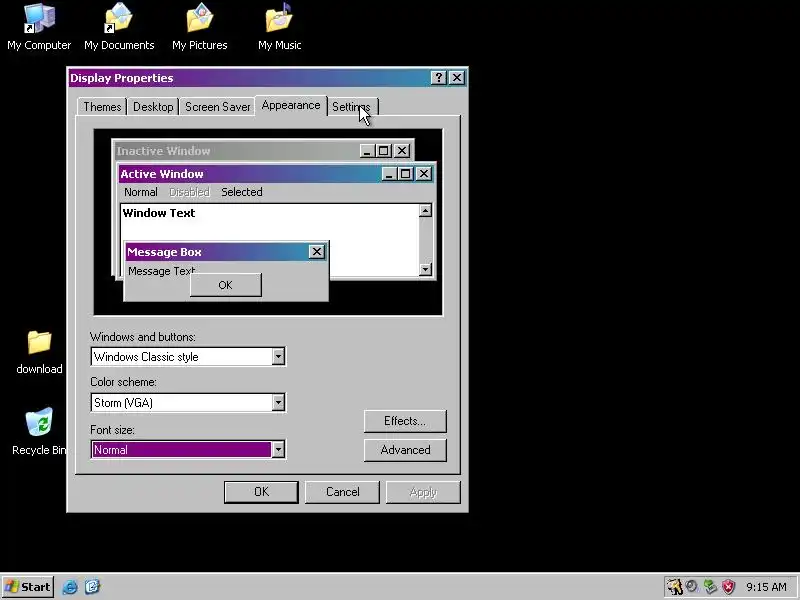Select the My Documents desktop icon

119,28
